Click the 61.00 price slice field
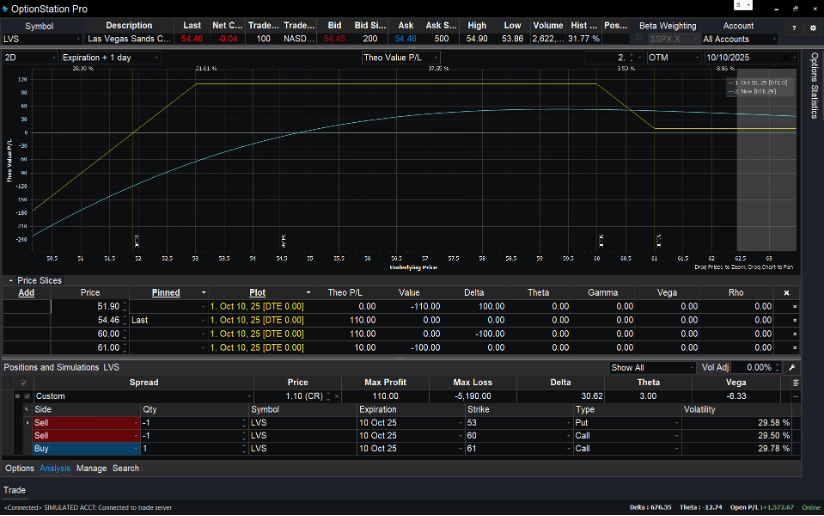Image resolution: width=824 pixels, height=516 pixels. 89,347
